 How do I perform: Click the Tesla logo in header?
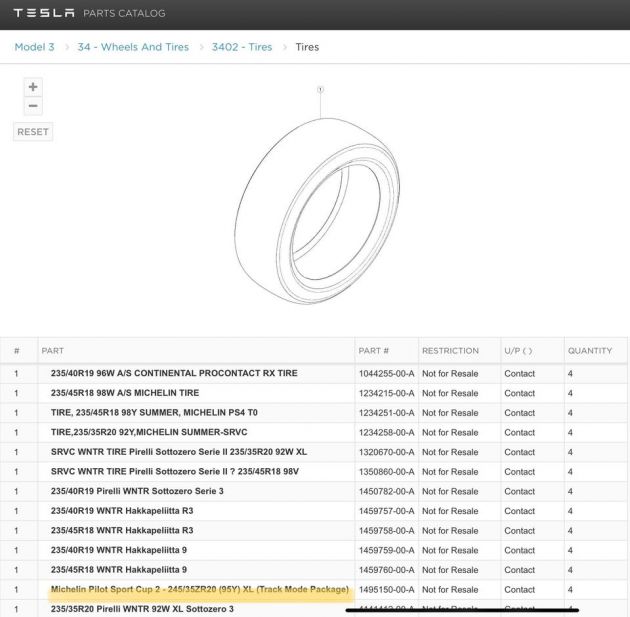pos(44,13)
